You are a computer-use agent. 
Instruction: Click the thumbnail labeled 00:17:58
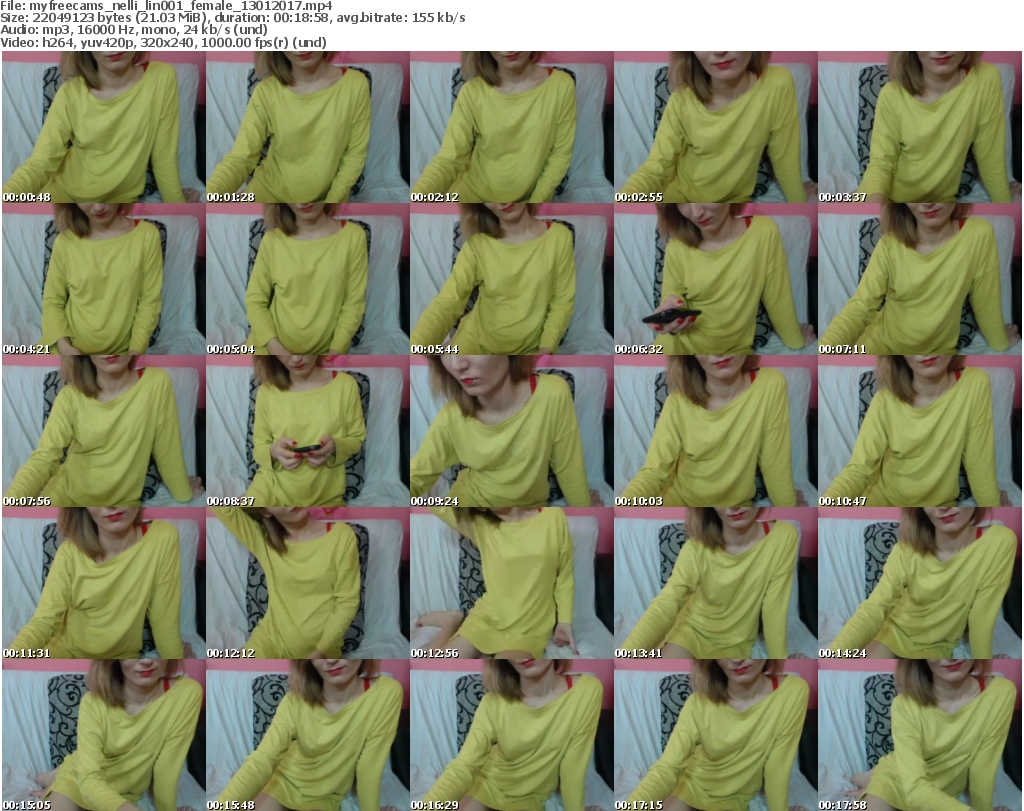pyautogui.click(x=920, y=735)
